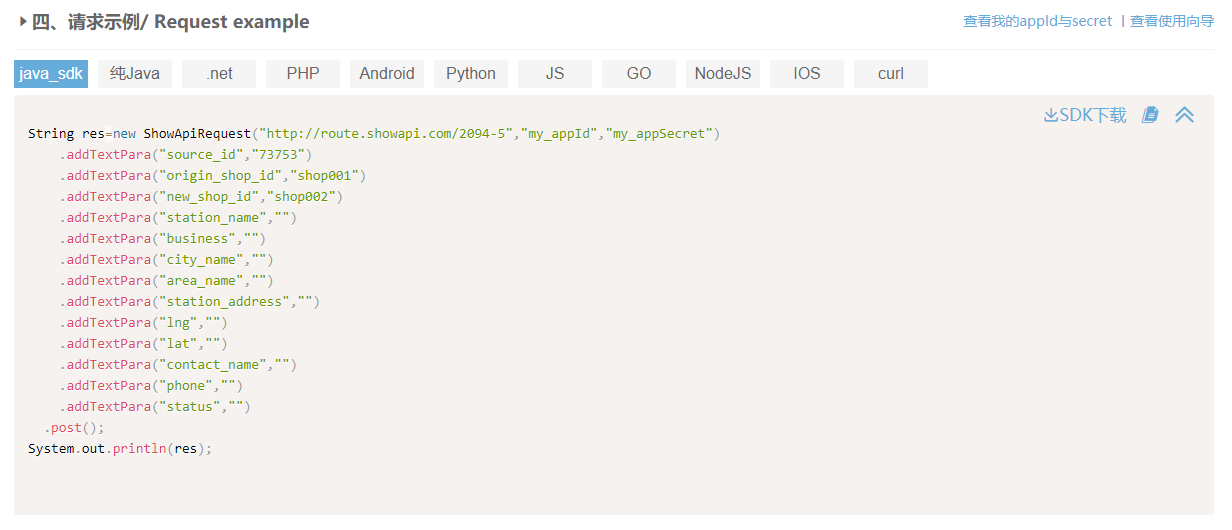Switch to the IOS tab
Viewport: 1232px width, 530px height.
pos(807,74)
